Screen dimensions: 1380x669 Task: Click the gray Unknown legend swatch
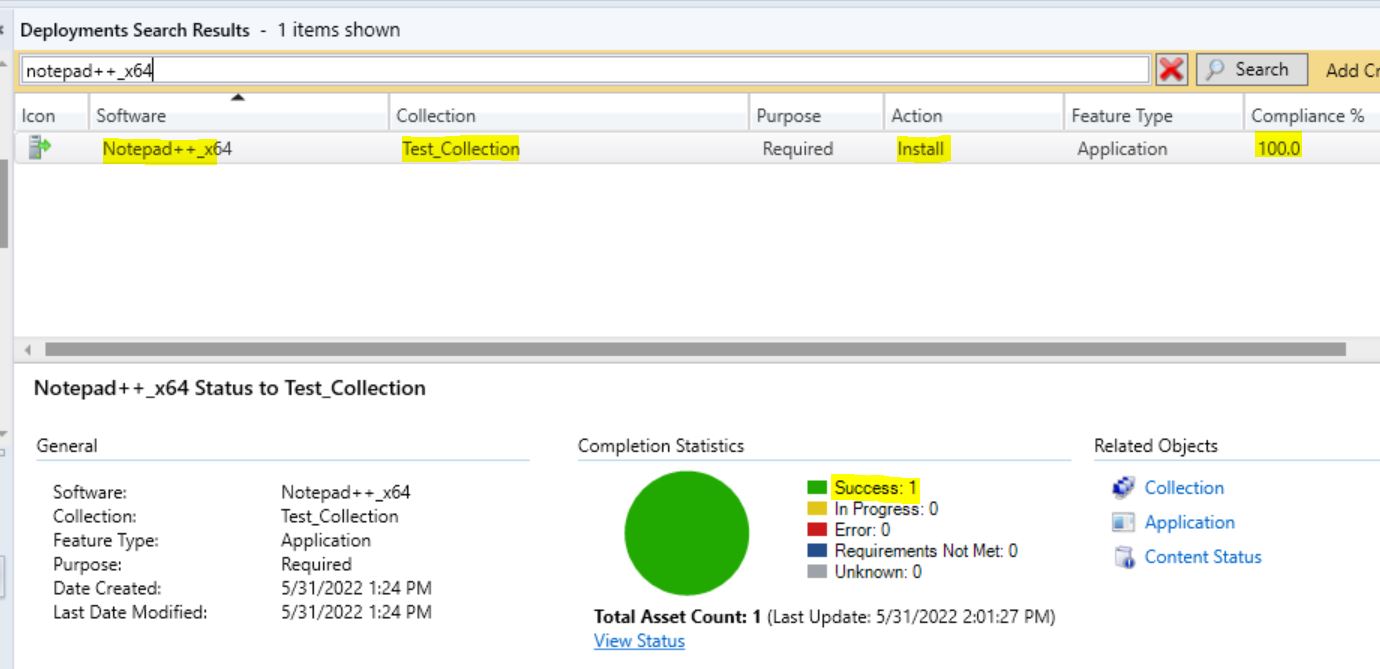click(817, 572)
